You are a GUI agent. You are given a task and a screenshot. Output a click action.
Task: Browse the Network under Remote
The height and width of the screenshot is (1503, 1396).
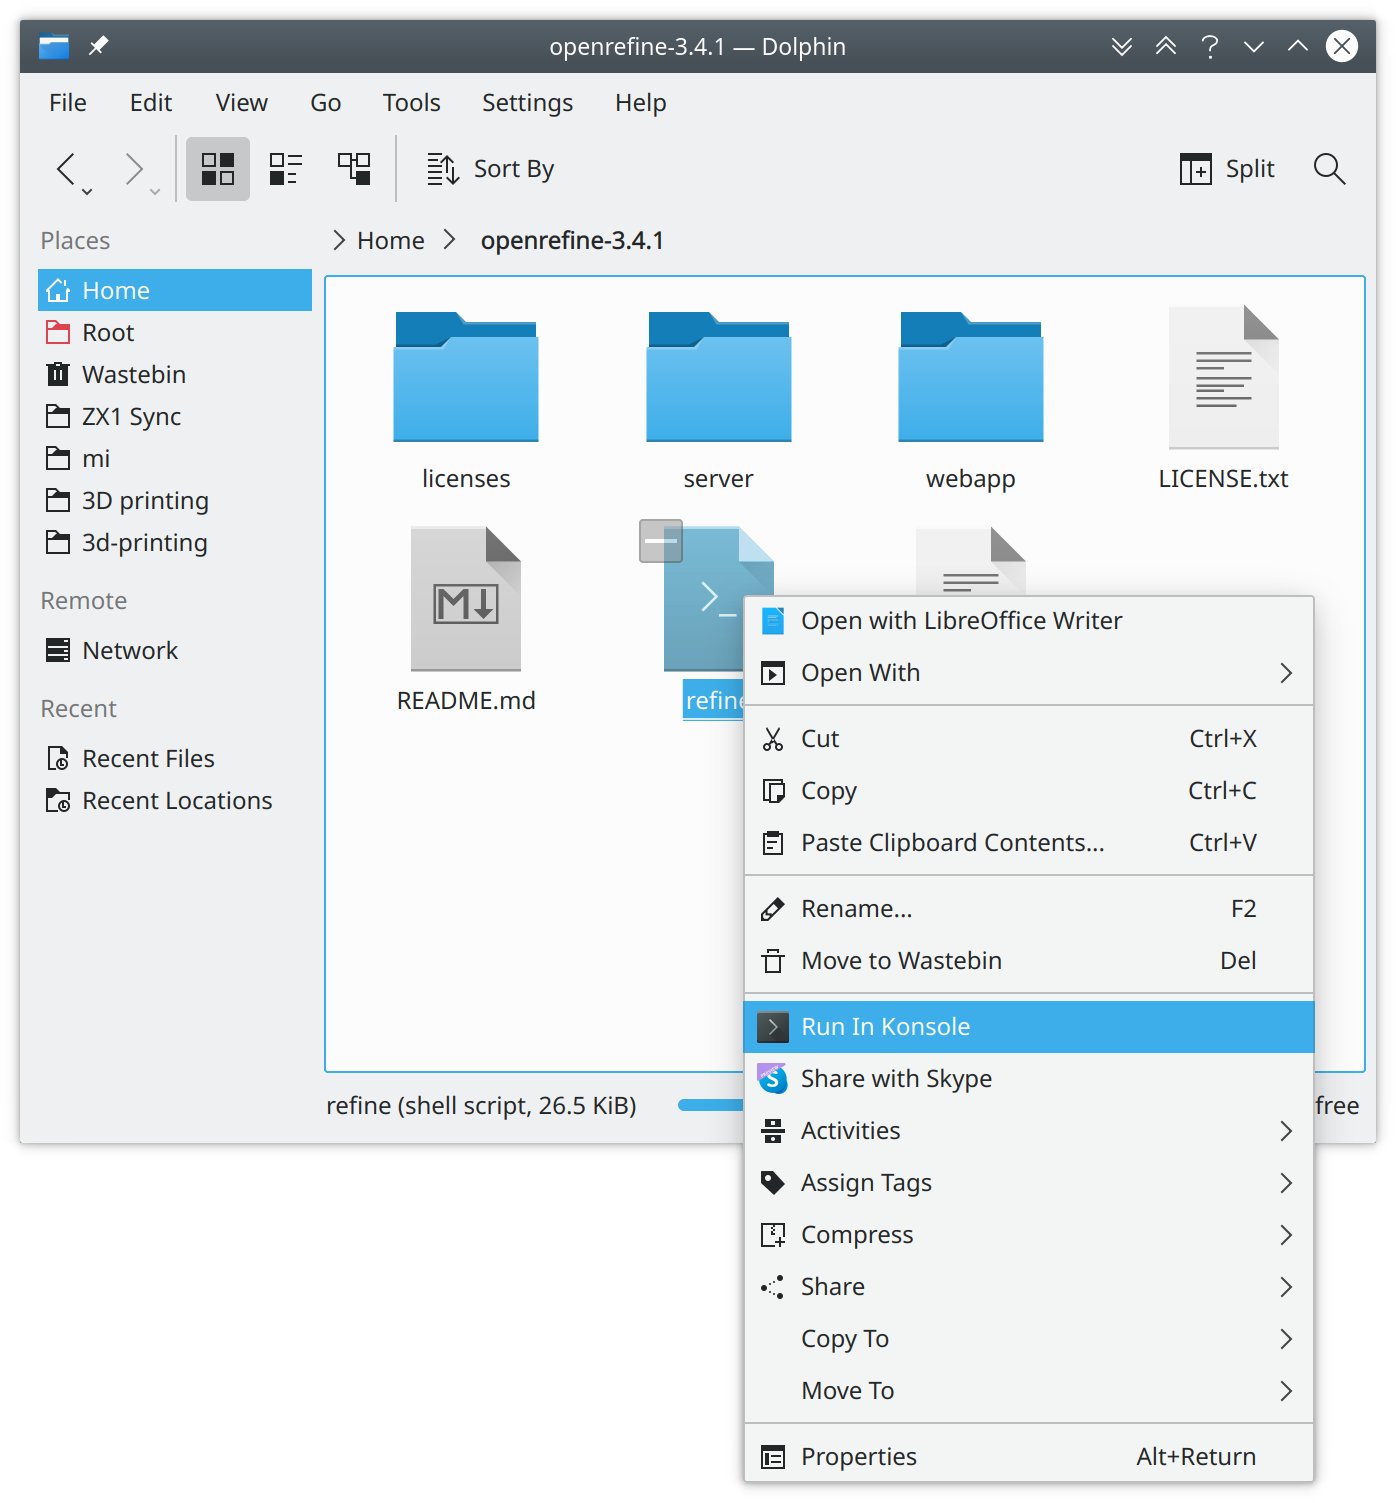pyautogui.click(x=129, y=650)
